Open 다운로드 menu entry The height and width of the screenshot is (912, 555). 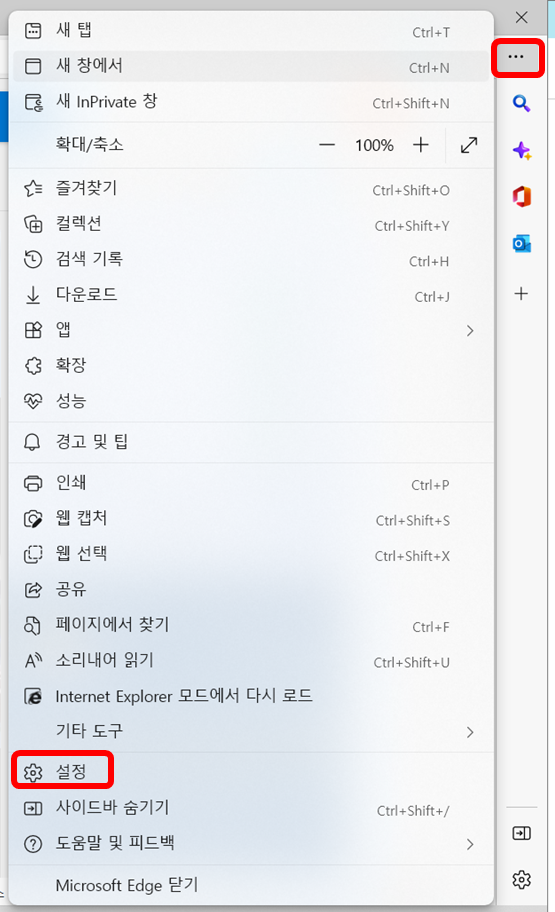pyautogui.click(x=251, y=295)
